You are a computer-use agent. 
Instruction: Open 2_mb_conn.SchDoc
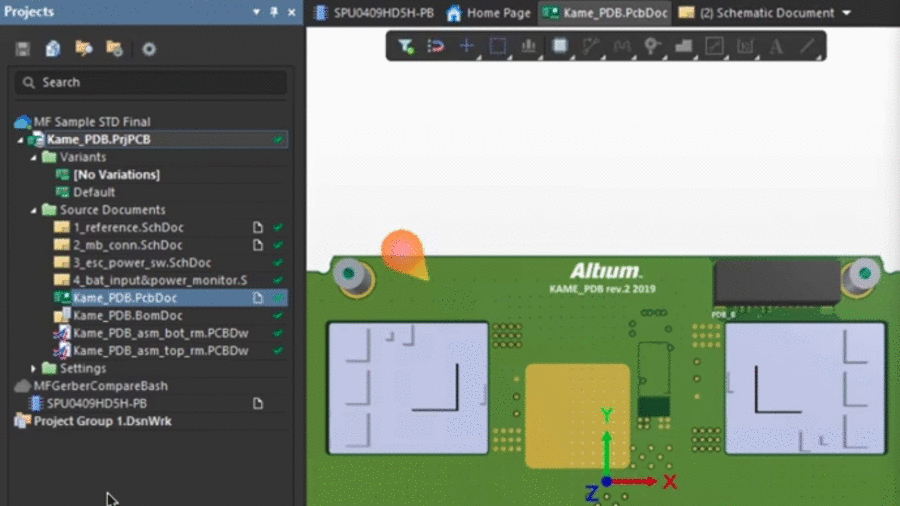[127, 245]
